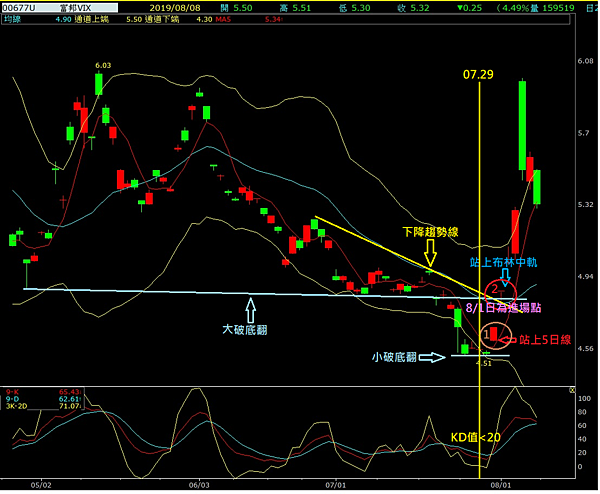This screenshot has width=600, height=494.
Task: Click the 5.32 price axis label
Action: click(x=585, y=204)
